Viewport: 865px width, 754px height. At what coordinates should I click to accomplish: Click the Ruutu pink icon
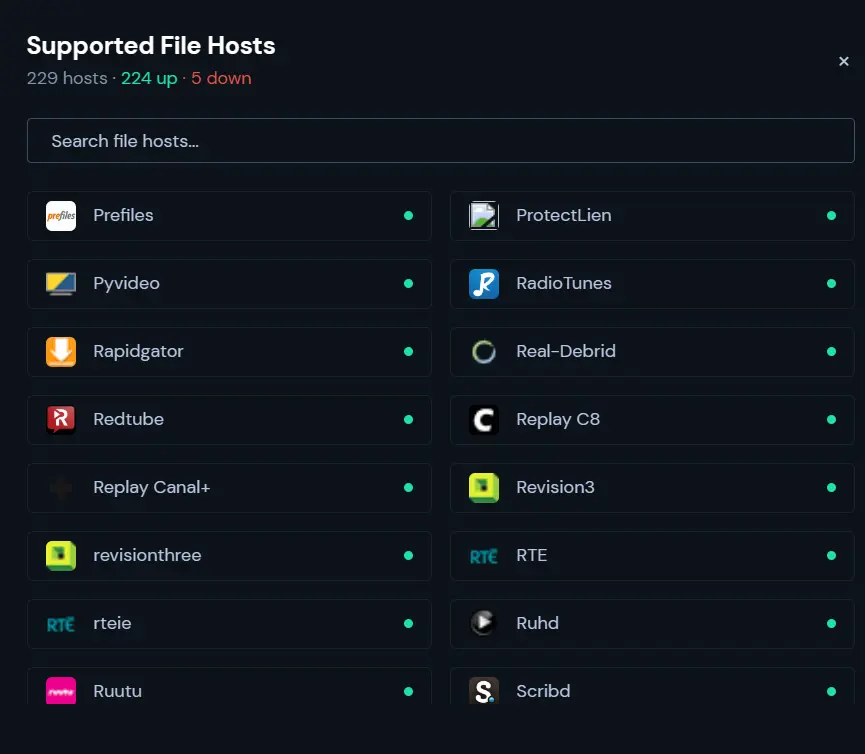tap(61, 691)
